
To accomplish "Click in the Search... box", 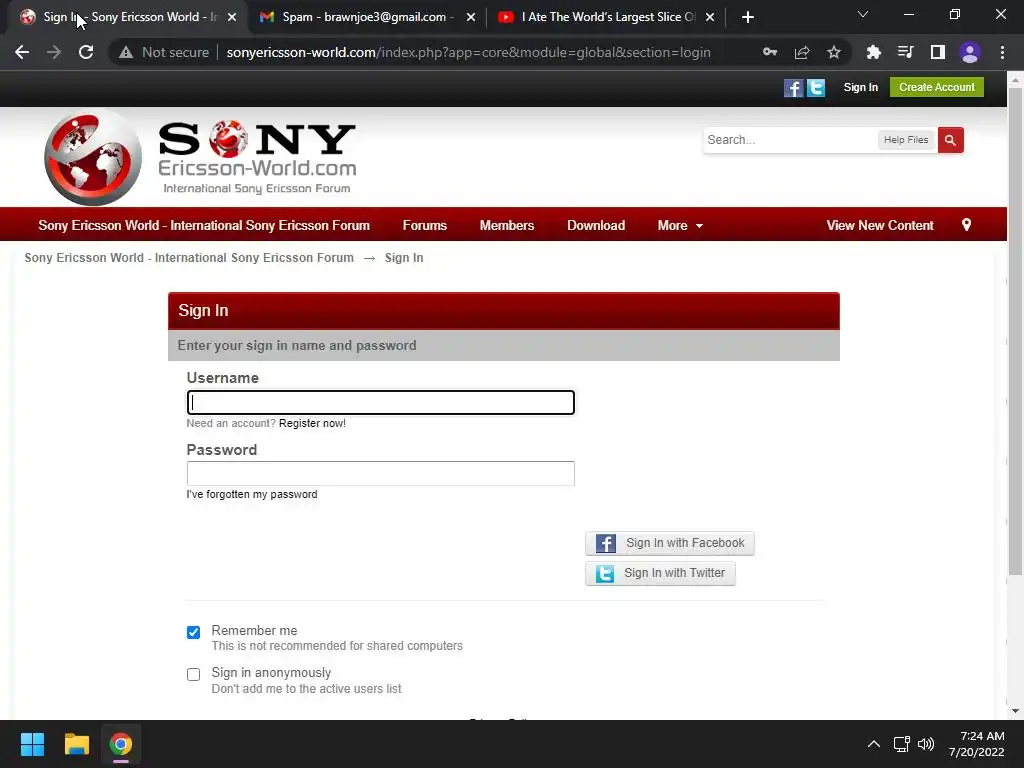I will tap(790, 140).
